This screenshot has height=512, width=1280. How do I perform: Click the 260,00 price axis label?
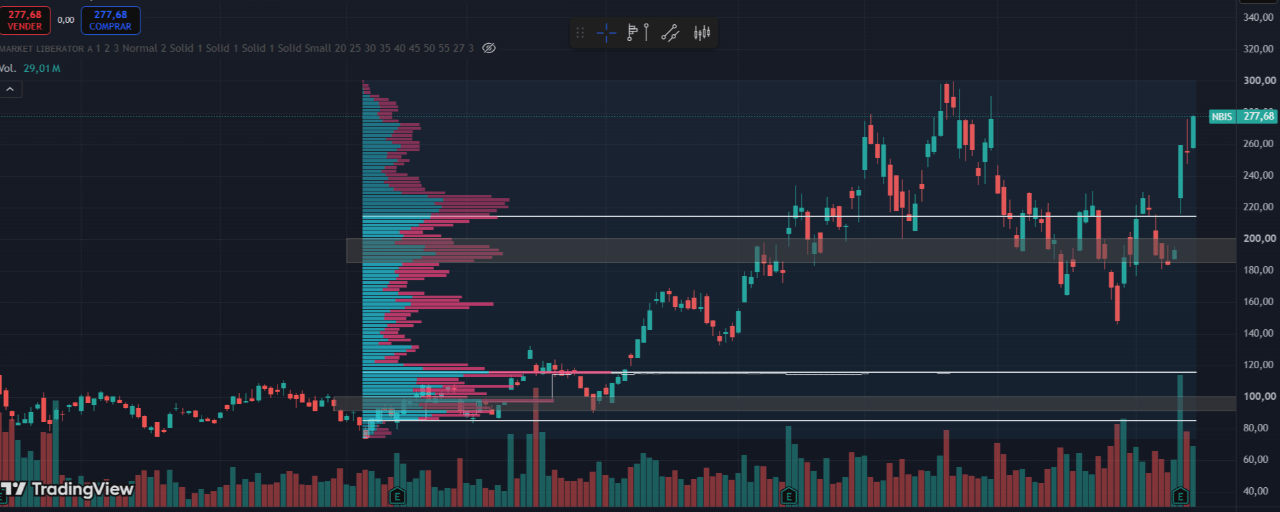click(1258, 143)
